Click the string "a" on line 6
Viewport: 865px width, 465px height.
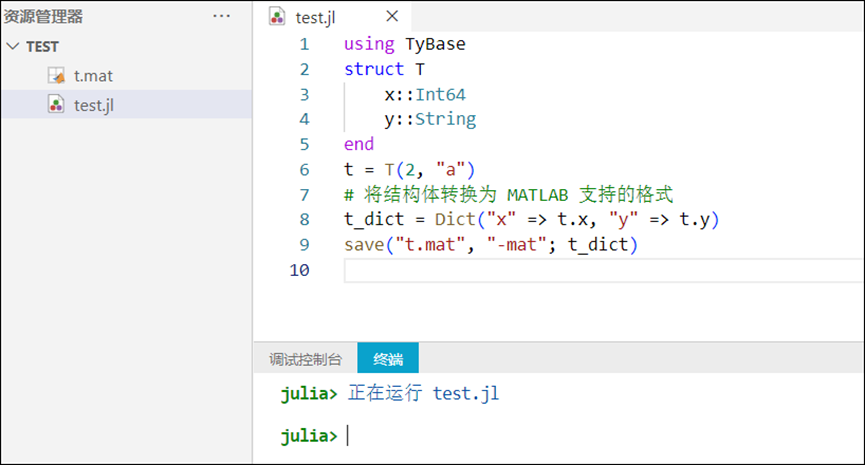450,169
